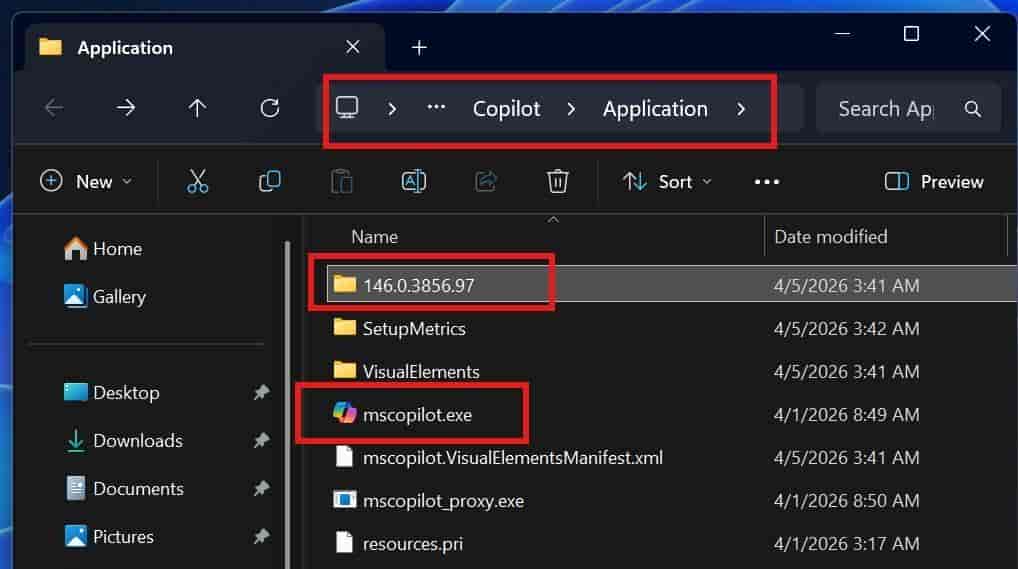Sort by Date modified column header

tap(830, 237)
